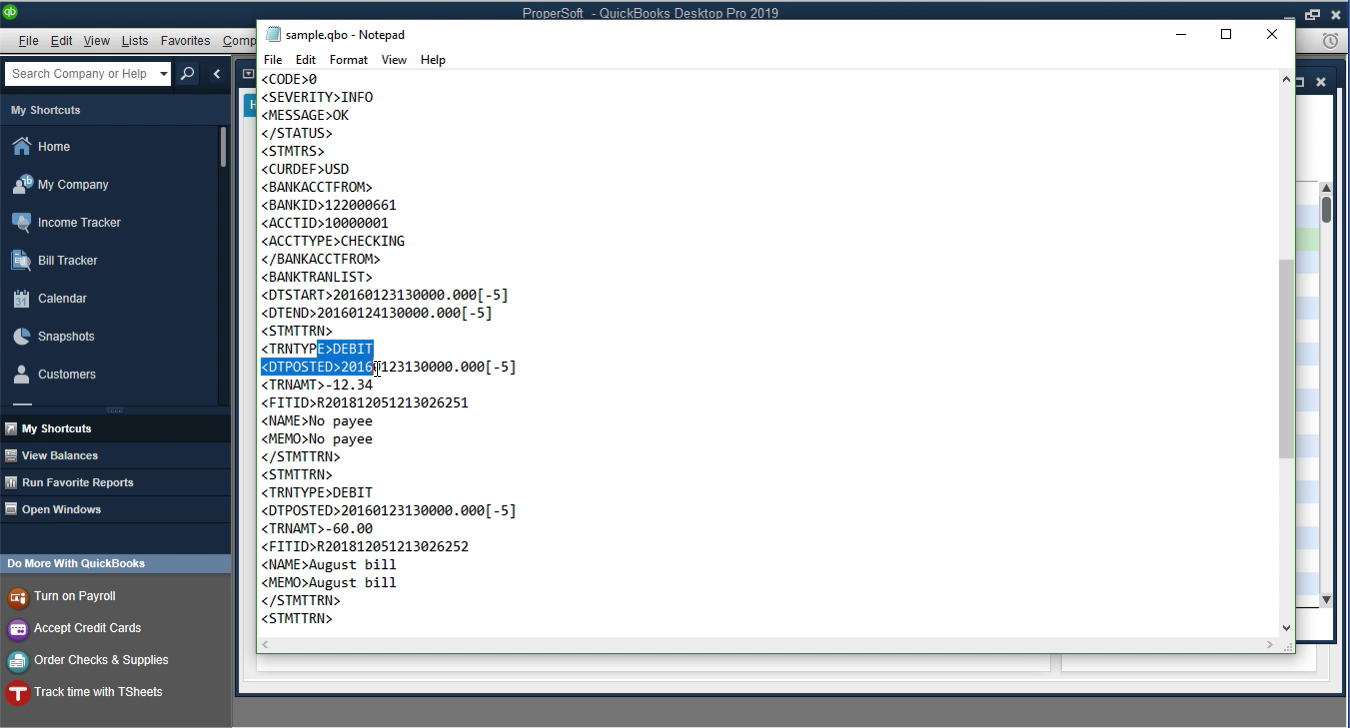Collapse the left icon bar arrow
Viewport: 1350px width, 728px height.
[x=217, y=74]
